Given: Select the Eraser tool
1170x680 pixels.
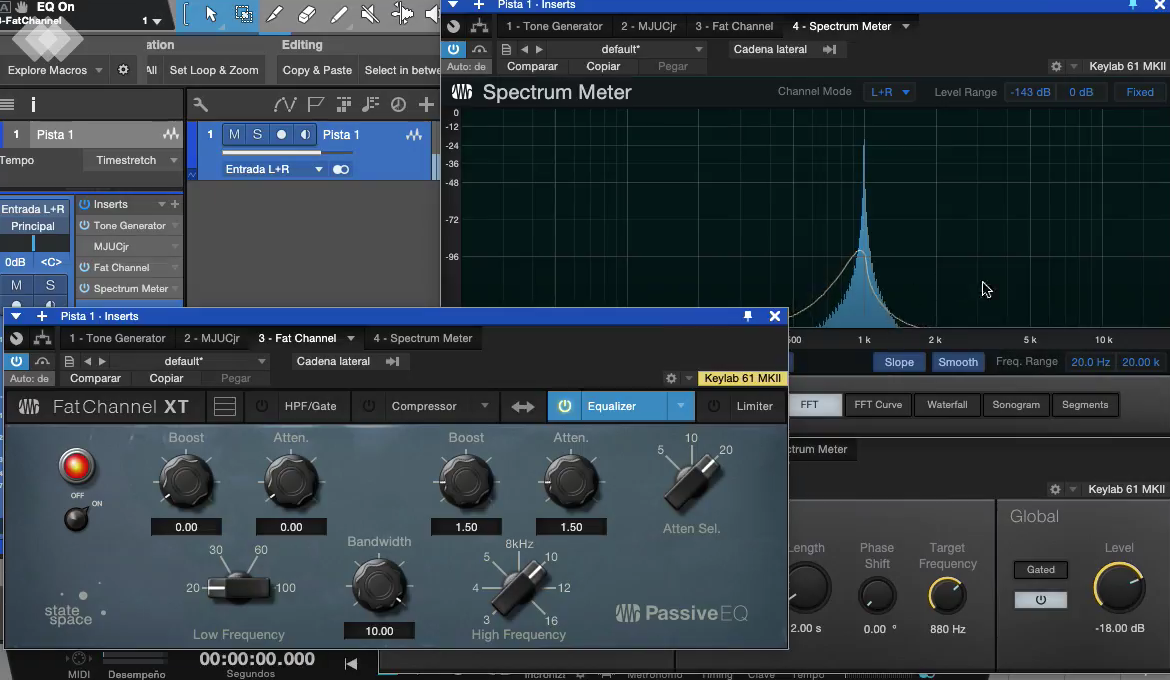Looking at the screenshot, I should (306, 14).
